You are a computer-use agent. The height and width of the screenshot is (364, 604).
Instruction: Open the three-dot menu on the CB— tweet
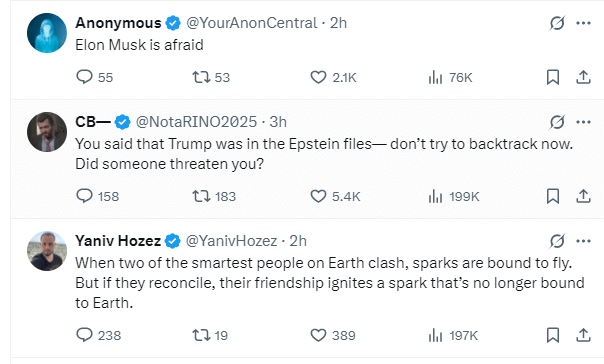pyautogui.click(x=583, y=122)
